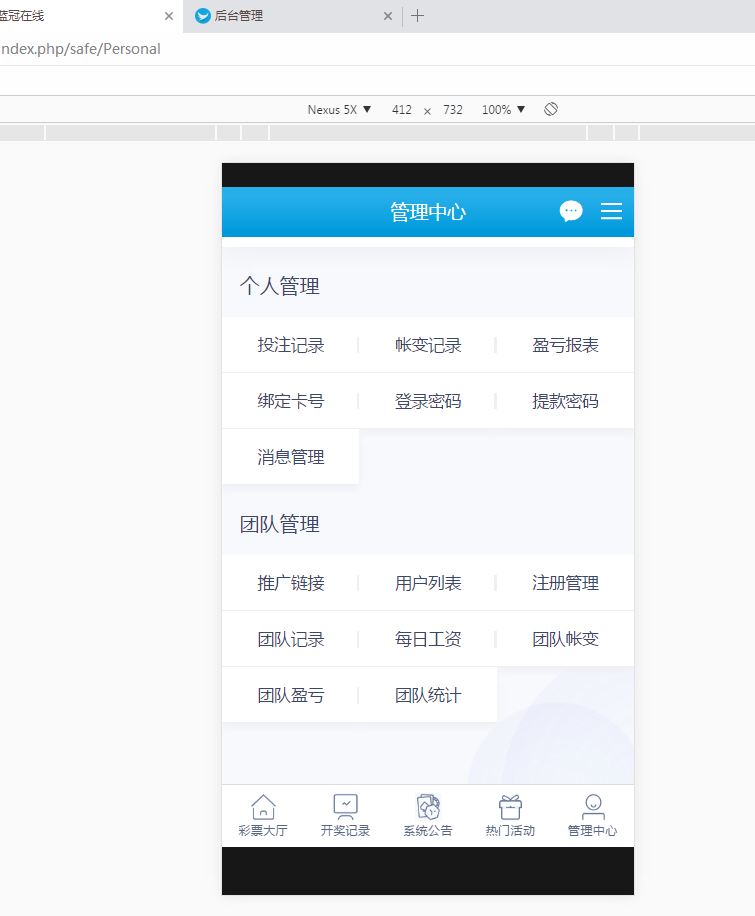The image size is (755, 916).
Task: Open the hamburger menu in header
Action: pos(611,211)
